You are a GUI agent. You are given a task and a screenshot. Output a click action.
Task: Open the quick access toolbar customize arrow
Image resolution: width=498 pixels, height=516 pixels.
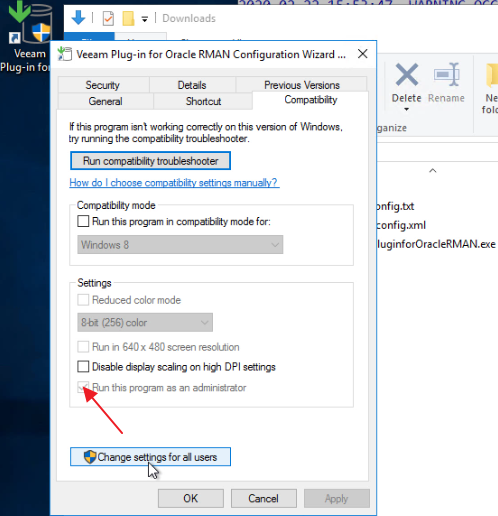click(145, 19)
